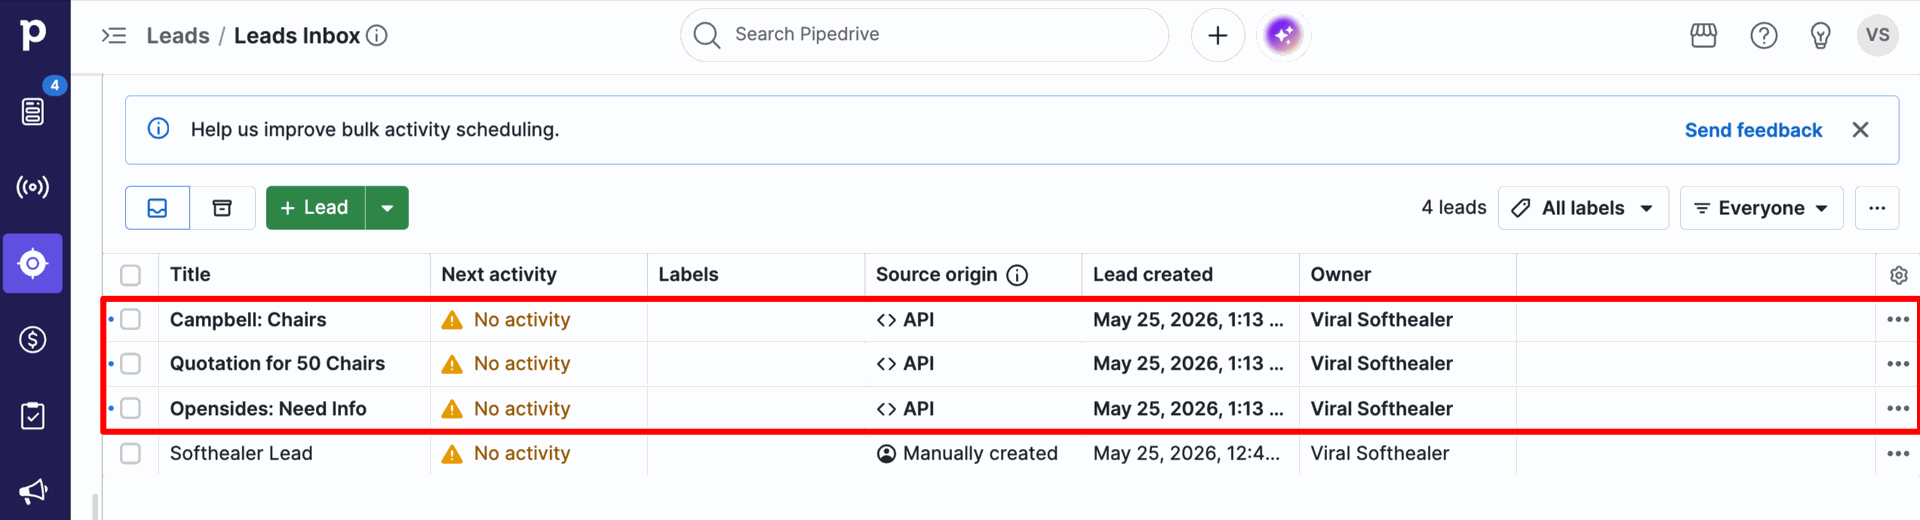
Task: Click the Pipedrive logo icon
Action: point(33,34)
